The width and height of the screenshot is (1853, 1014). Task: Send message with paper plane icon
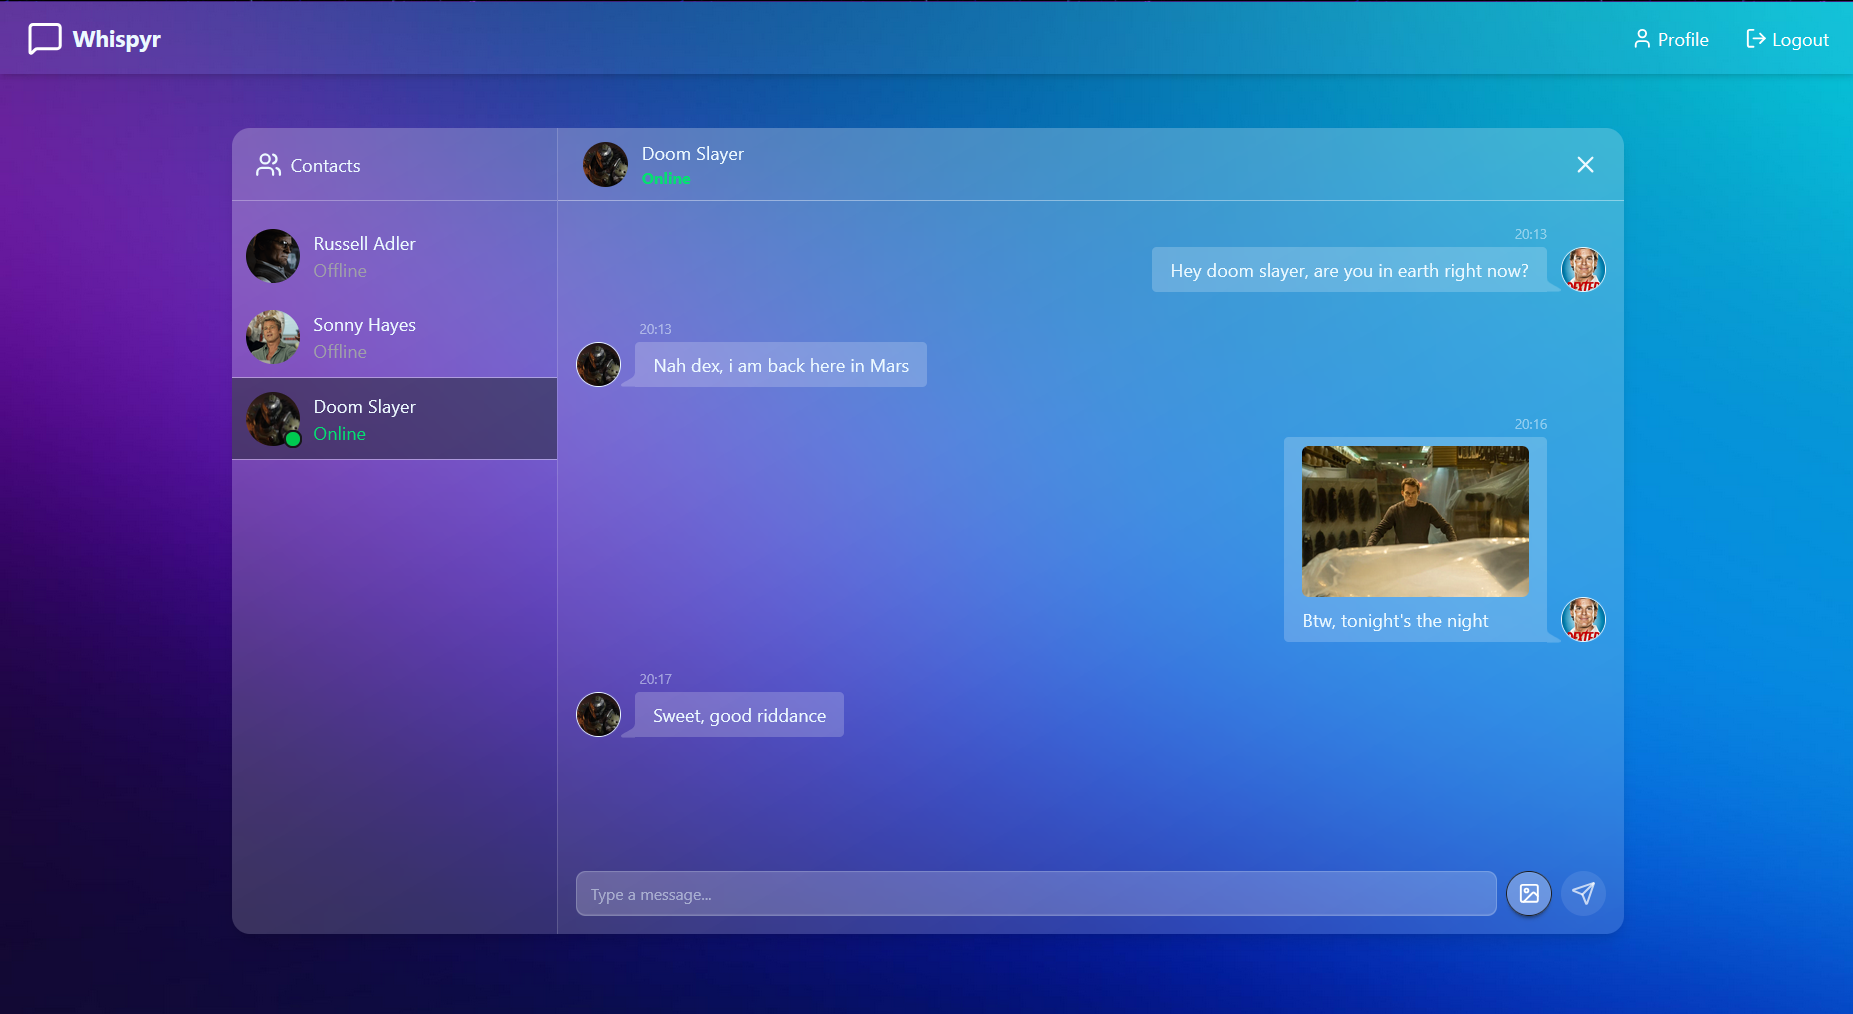[1583, 894]
